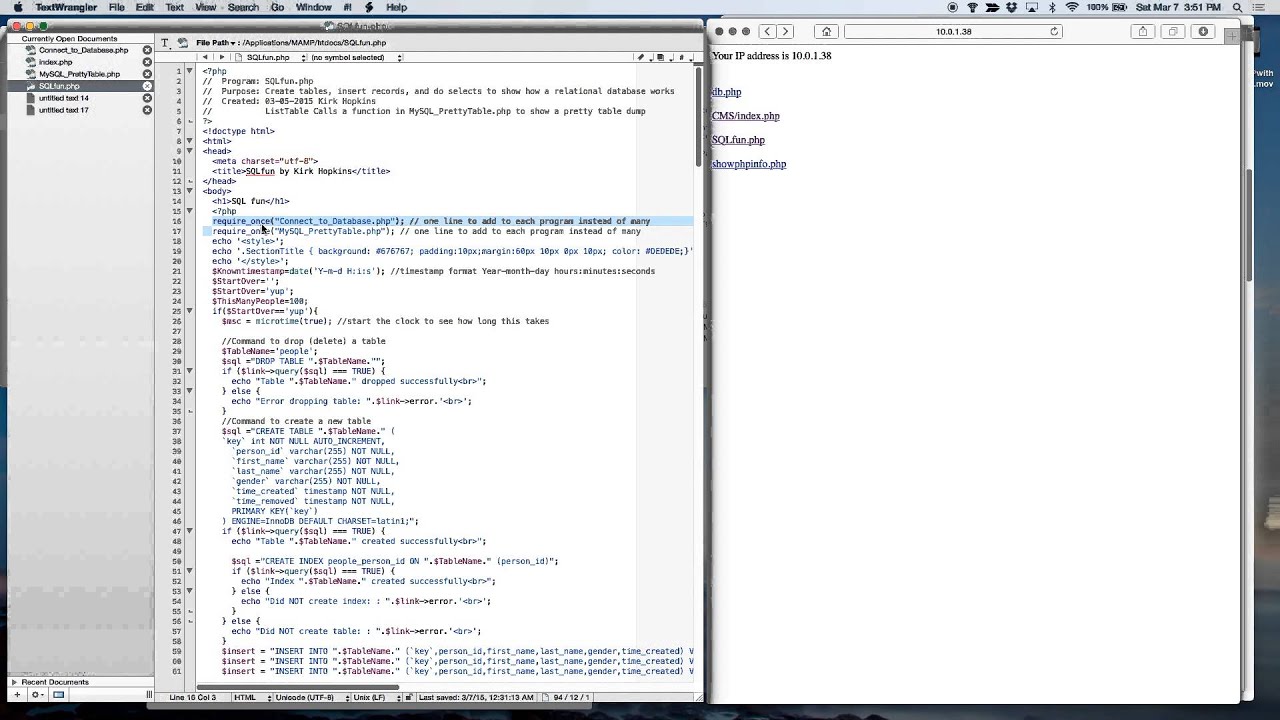Click the Text Options (T) toolbar icon

click(165, 43)
